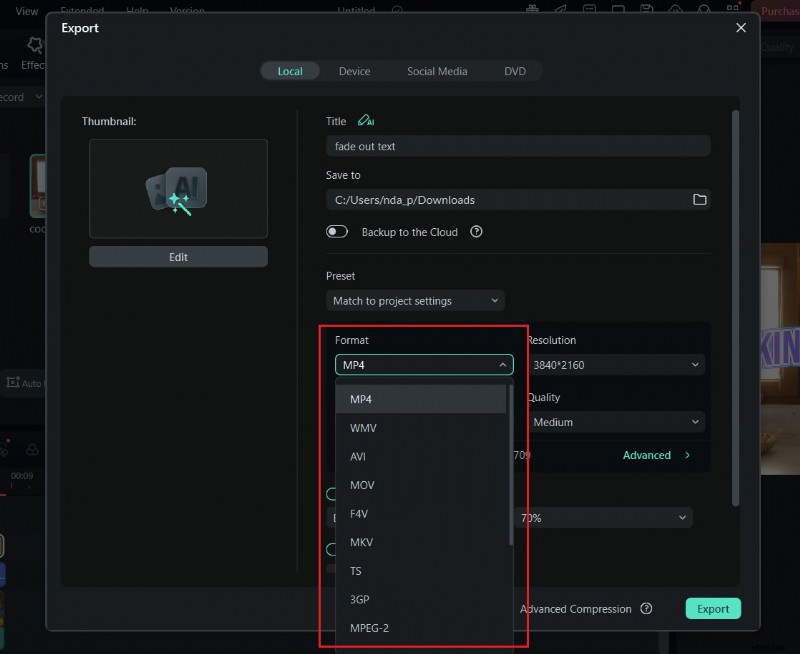Open the Quality dropdown set to Medium
Image resolution: width=800 pixels, height=654 pixels.
tap(613, 422)
